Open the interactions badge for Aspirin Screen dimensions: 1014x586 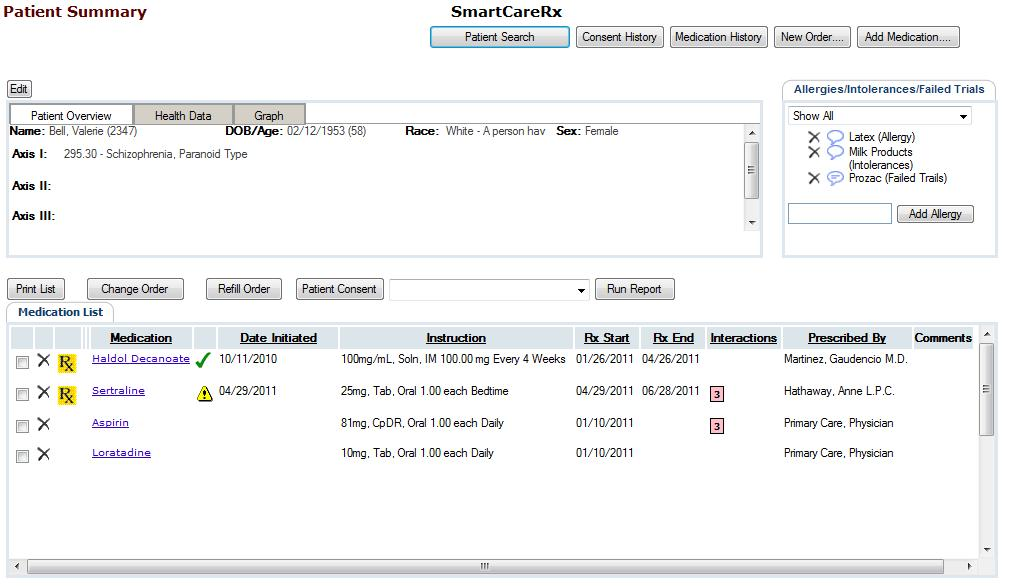[x=717, y=425]
